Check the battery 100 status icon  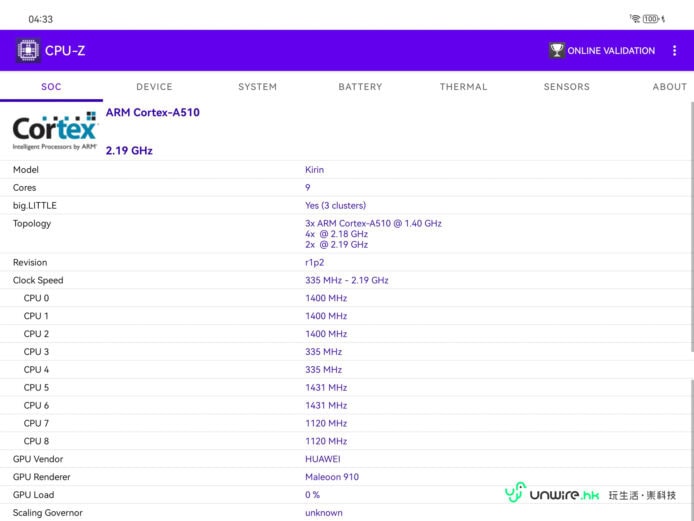pyautogui.click(x=651, y=19)
